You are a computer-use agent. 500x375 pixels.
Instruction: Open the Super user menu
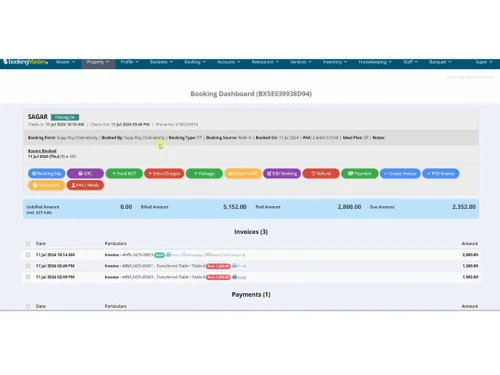[484, 62]
